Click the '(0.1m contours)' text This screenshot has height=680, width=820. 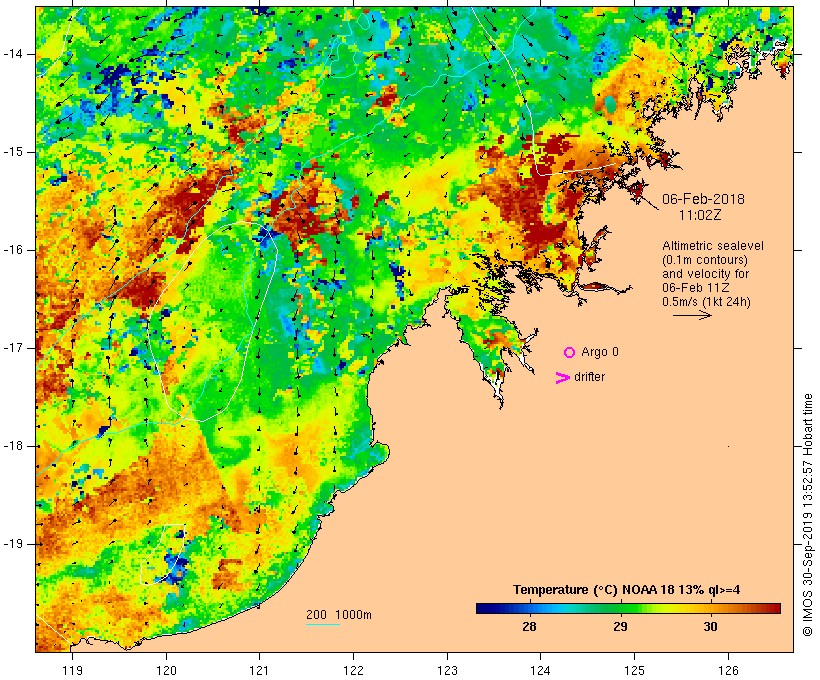705,260
